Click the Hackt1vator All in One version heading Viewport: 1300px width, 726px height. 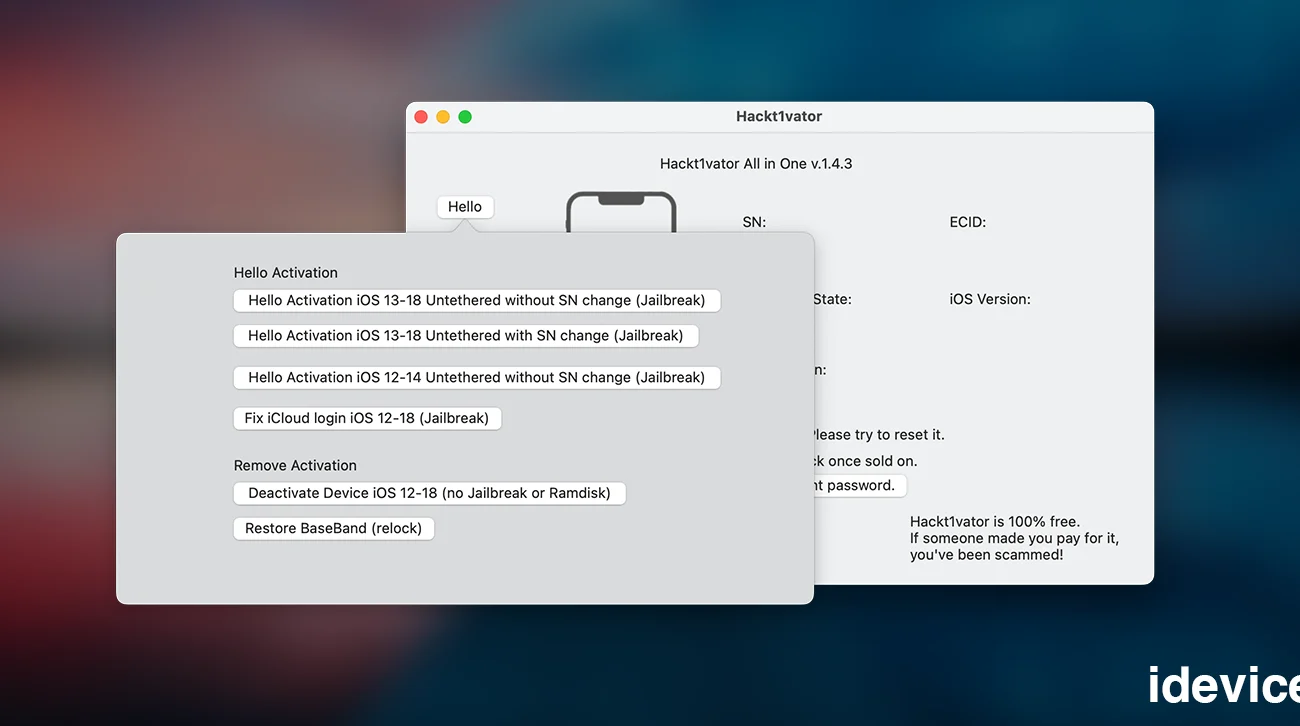(x=755, y=164)
